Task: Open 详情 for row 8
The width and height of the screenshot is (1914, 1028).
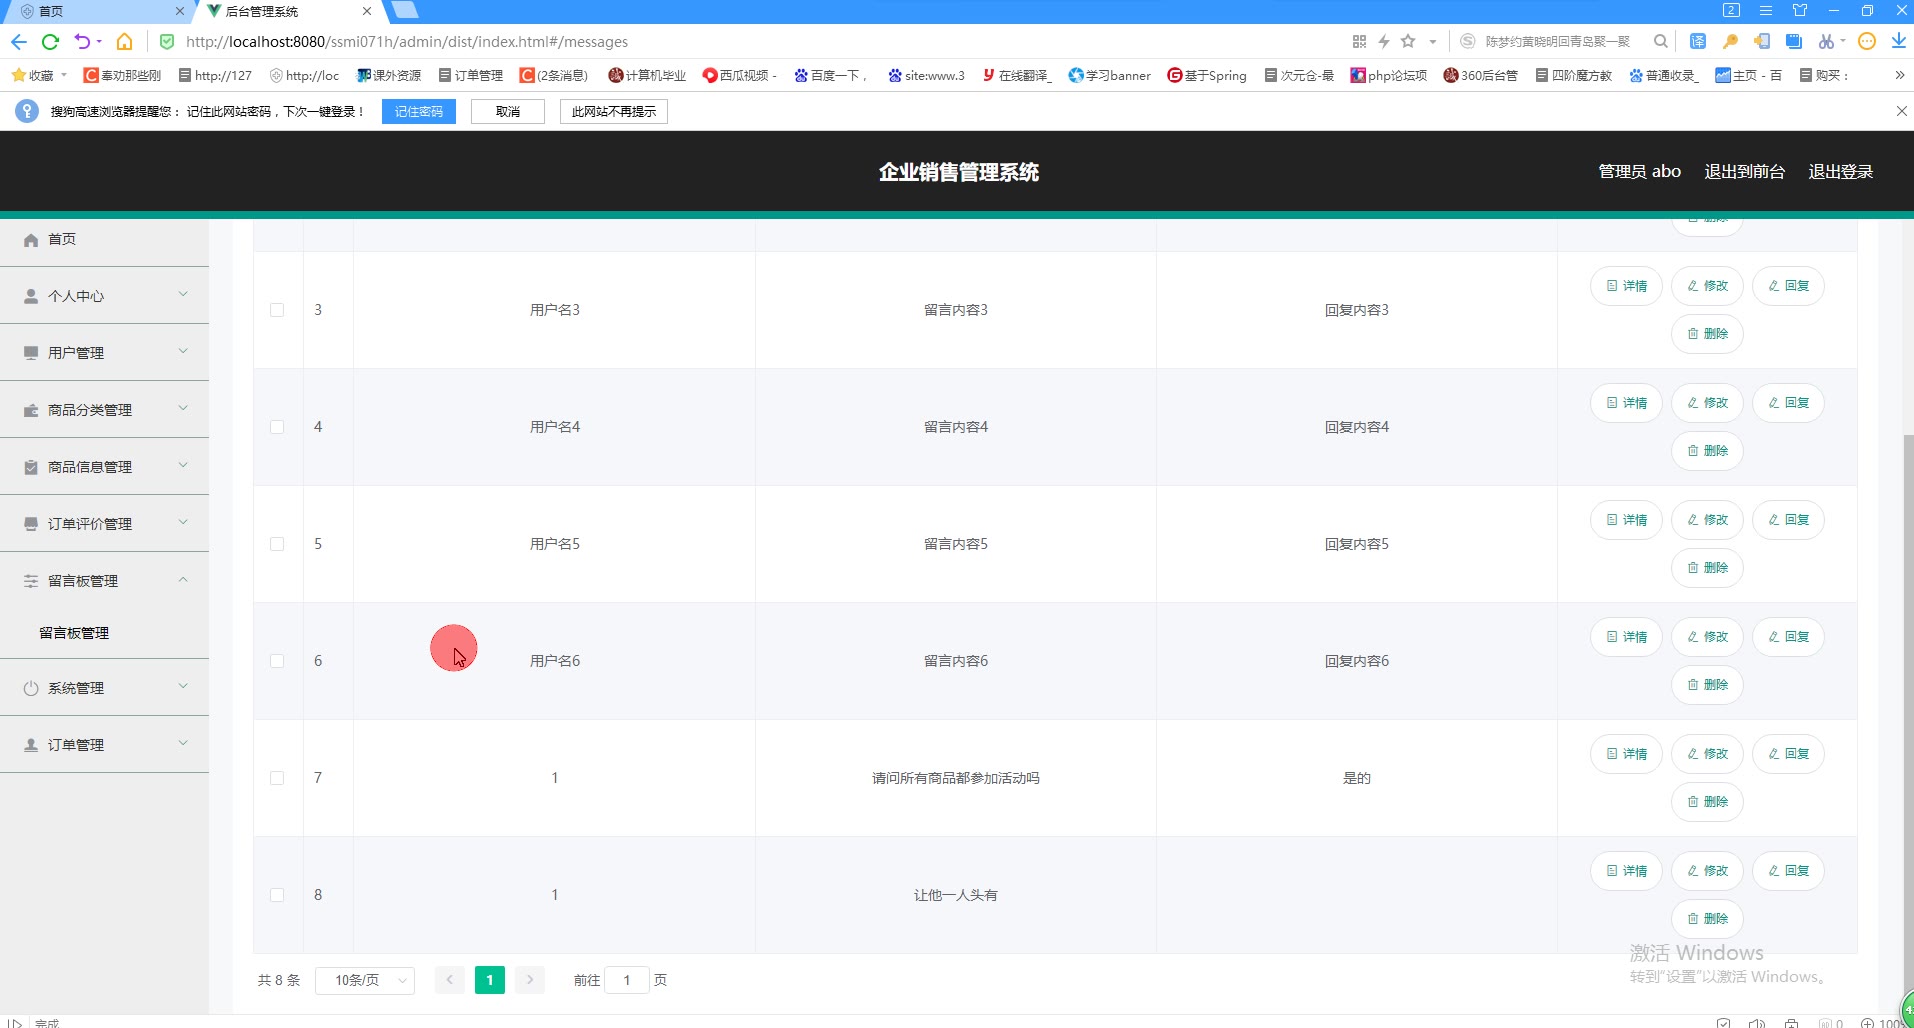Action: pos(1626,871)
